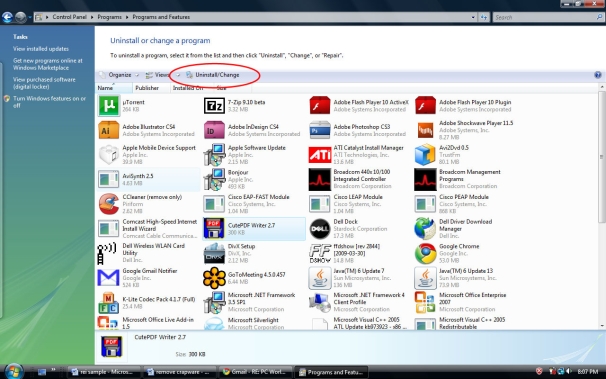The width and height of the screenshot is (606, 379).
Task: Select Apple Mobile Device Support icon
Action: coord(109,155)
